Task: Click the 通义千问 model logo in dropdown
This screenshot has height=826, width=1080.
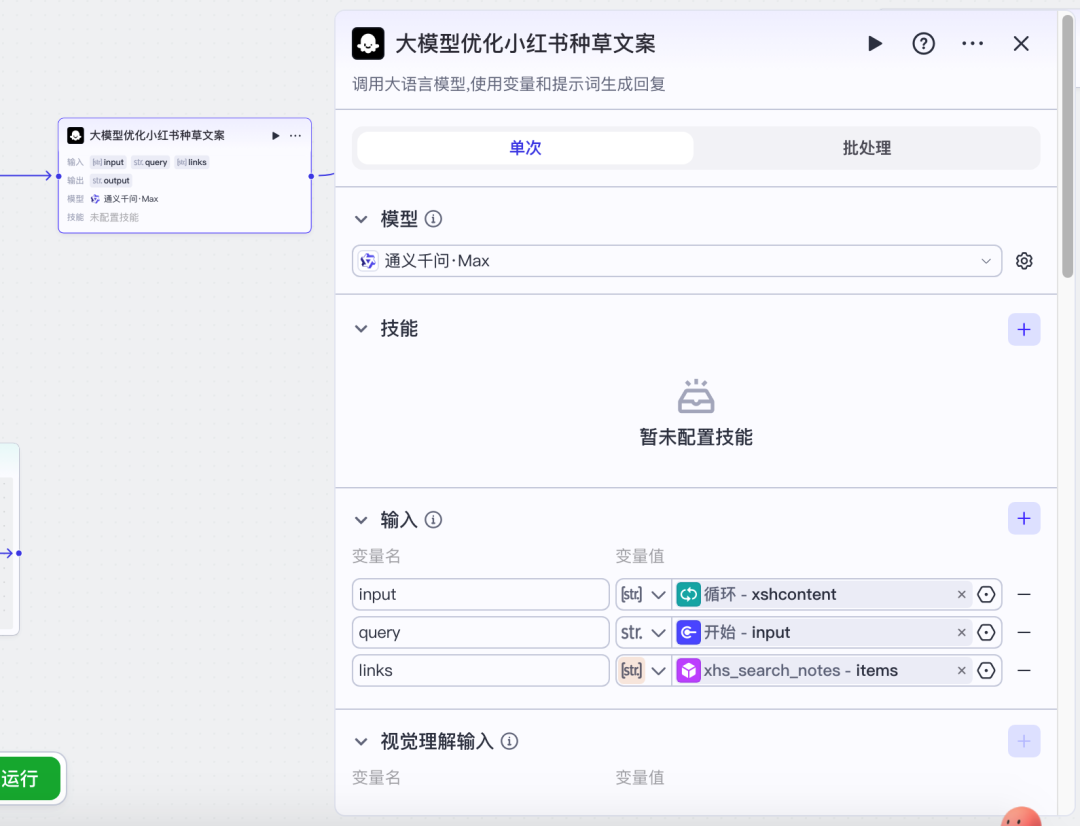Action: click(368, 261)
